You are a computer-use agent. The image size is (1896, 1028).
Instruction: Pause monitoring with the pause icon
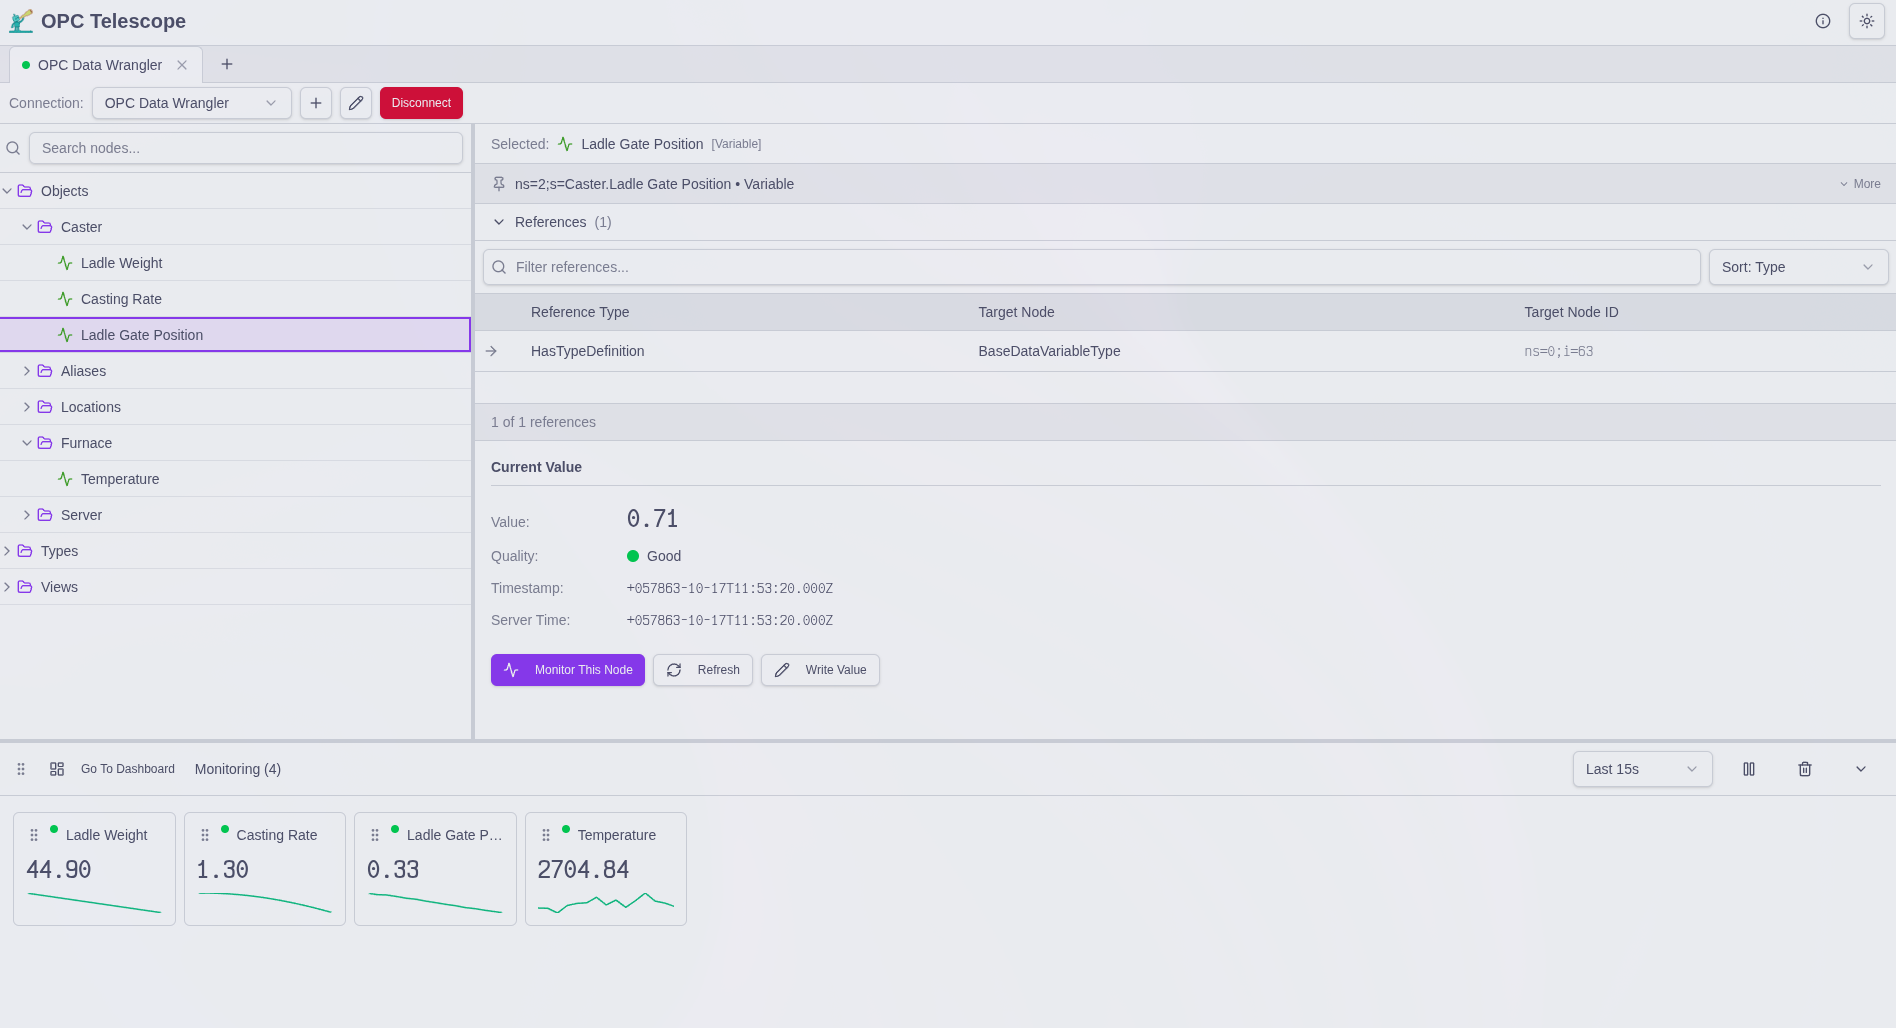[x=1748, y=769]
